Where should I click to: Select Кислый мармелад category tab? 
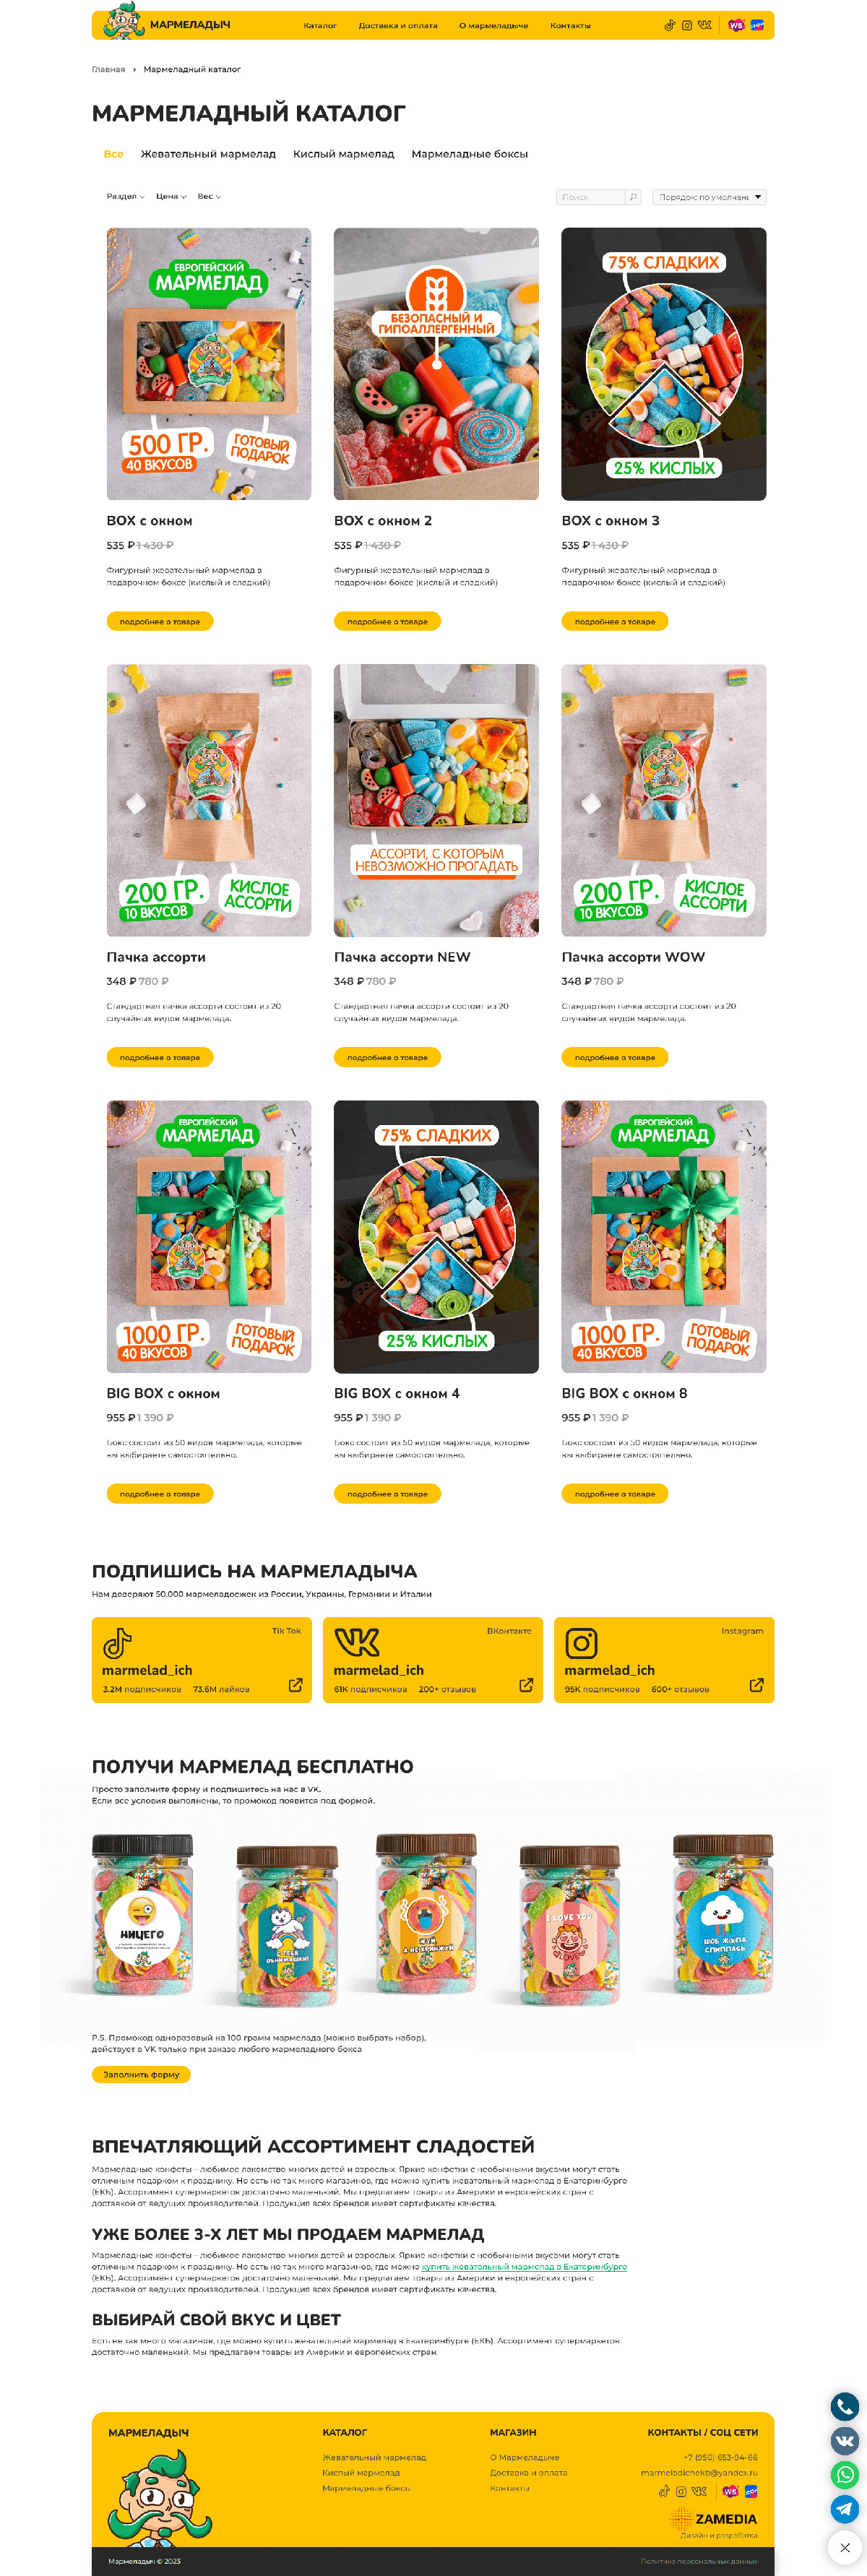tap(343, 154)
